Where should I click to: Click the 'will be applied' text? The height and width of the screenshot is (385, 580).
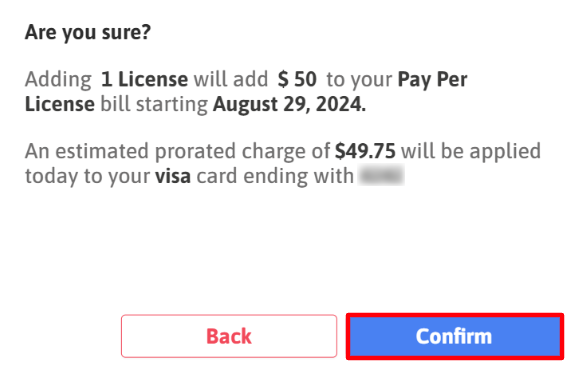471,152
